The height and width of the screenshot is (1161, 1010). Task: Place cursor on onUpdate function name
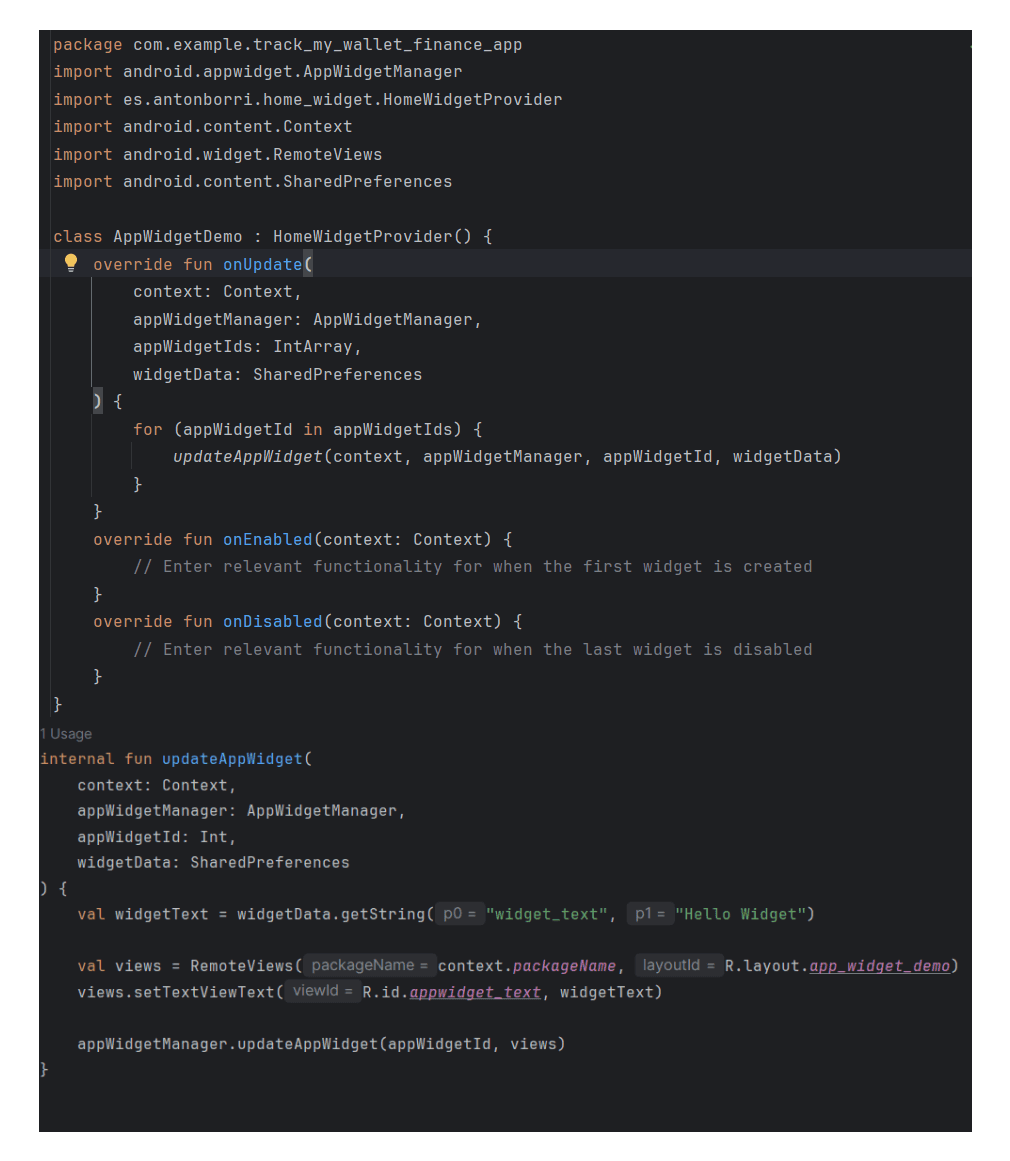coord(262,265)
